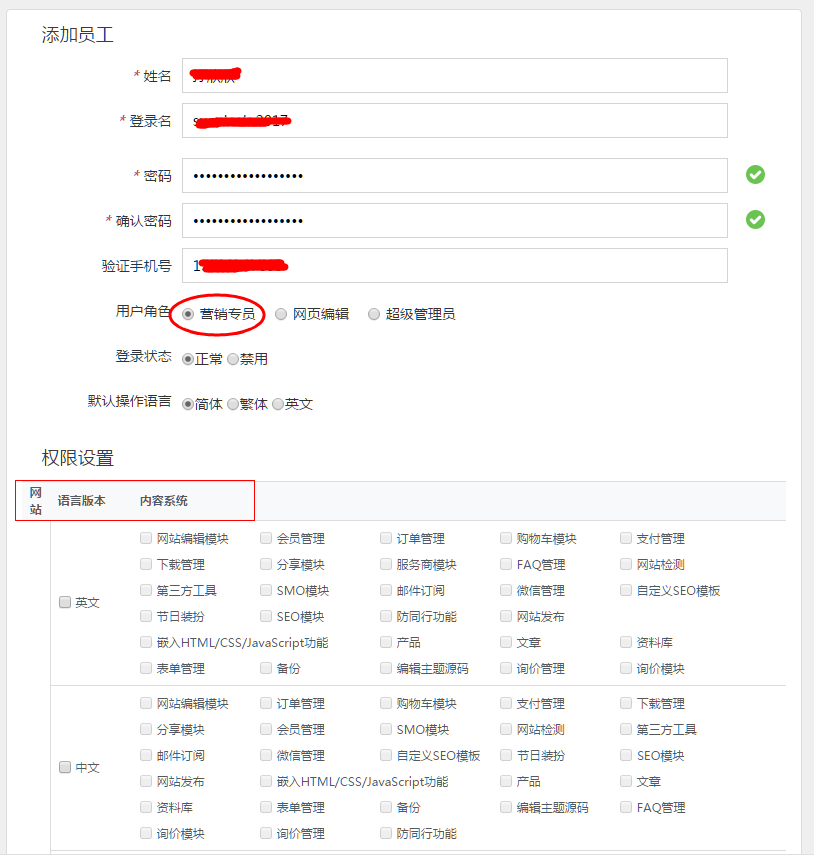Screen dimensions: 814x855
Task: Check 备份 under the 中文 version
Action: 385,806
